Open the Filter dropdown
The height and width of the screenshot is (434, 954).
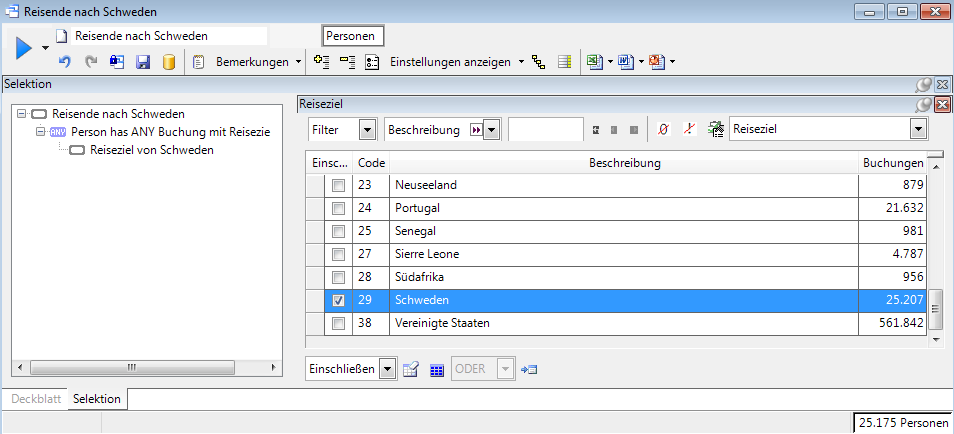tap(367, 130)
